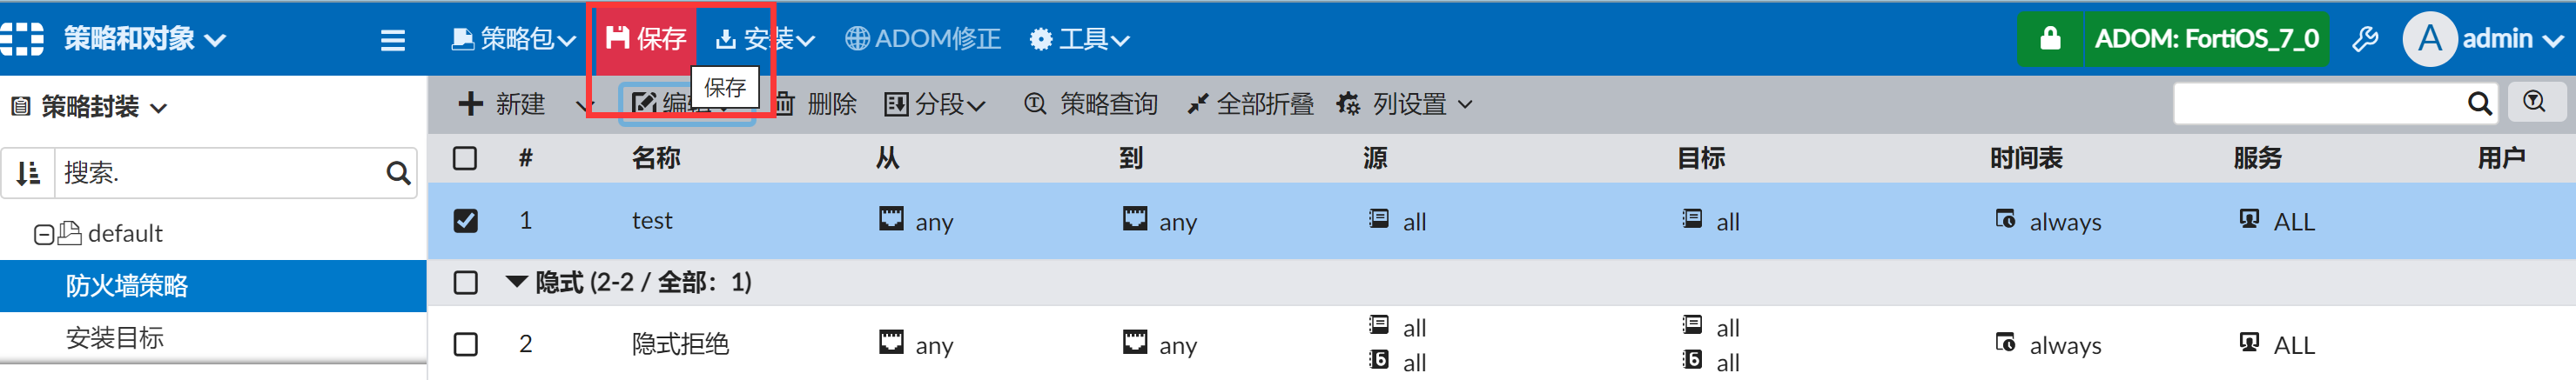Viewport: 2576px width, 380px height.
Task: Click the Save (保存) button
Action: tap(645, 39)
